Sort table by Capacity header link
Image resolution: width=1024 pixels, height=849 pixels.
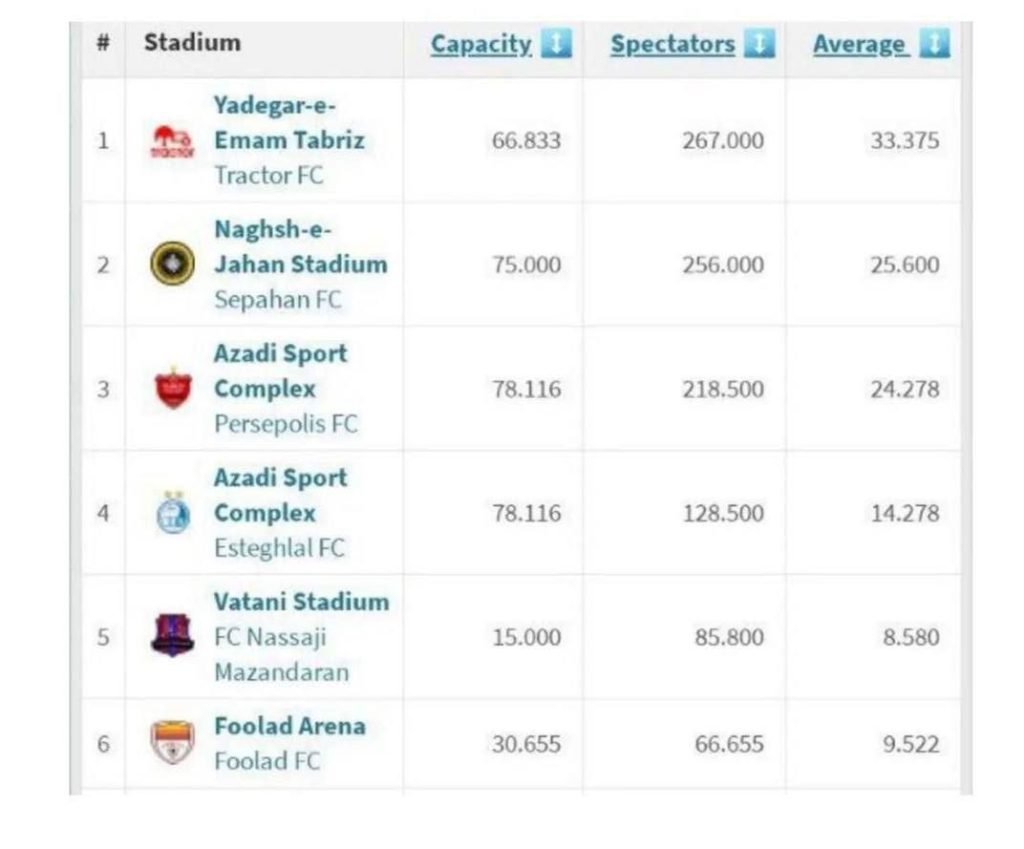pyautogui.click(x=481, y=44)
